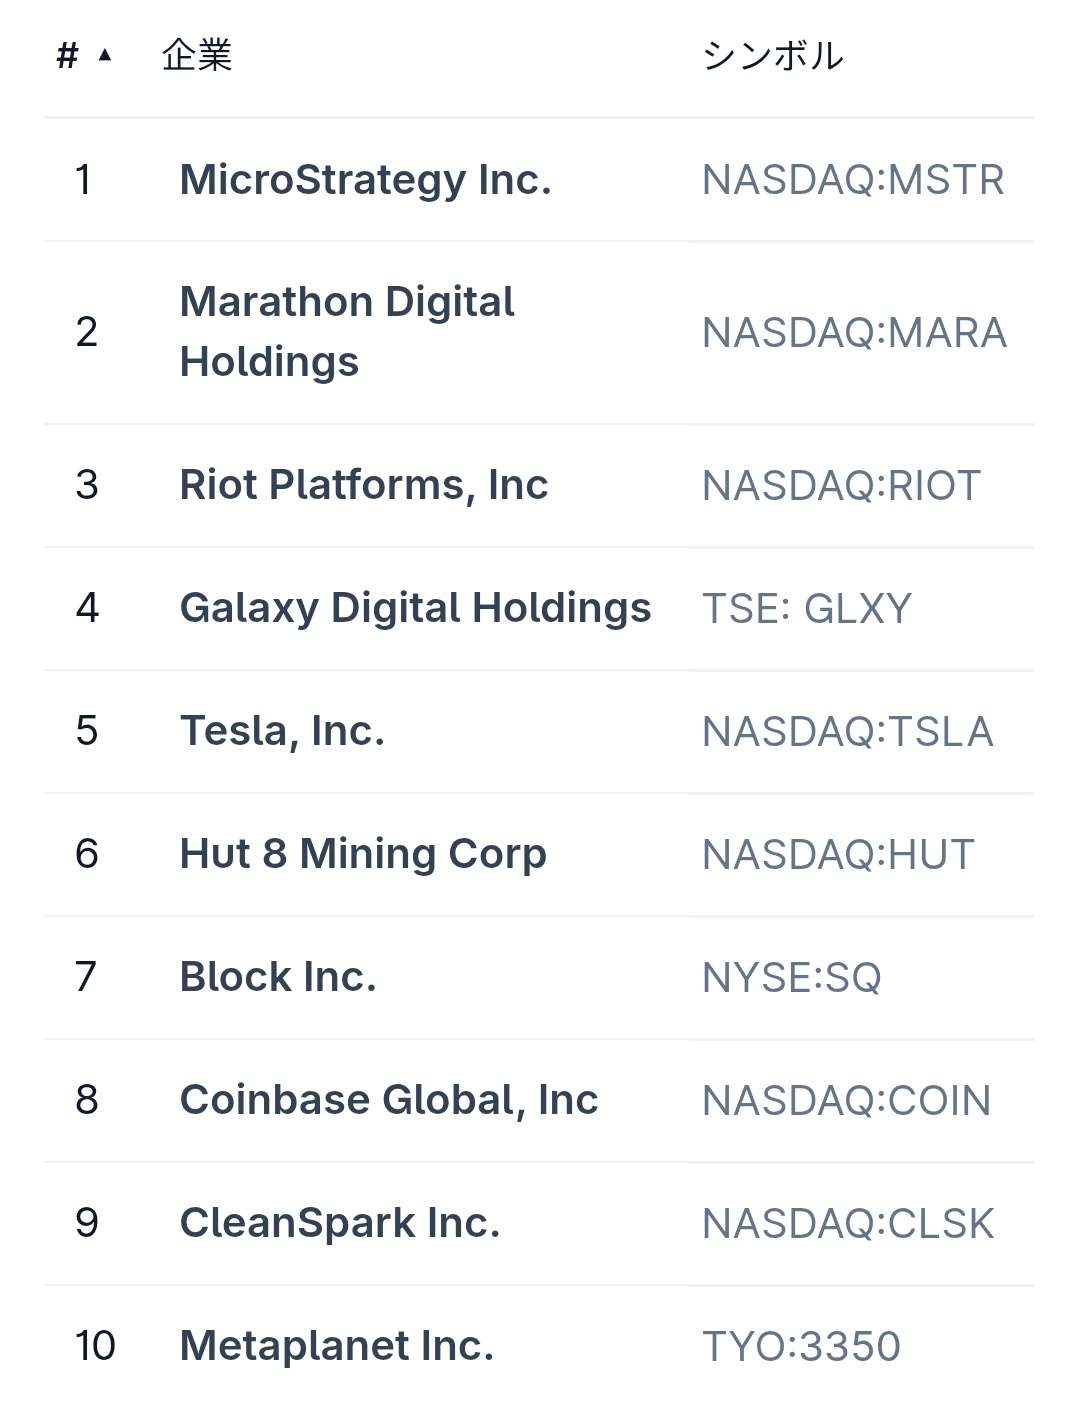Open Metaplanet Inc. company entry
This screenshot has width=1079, height=1406.
336,1346
